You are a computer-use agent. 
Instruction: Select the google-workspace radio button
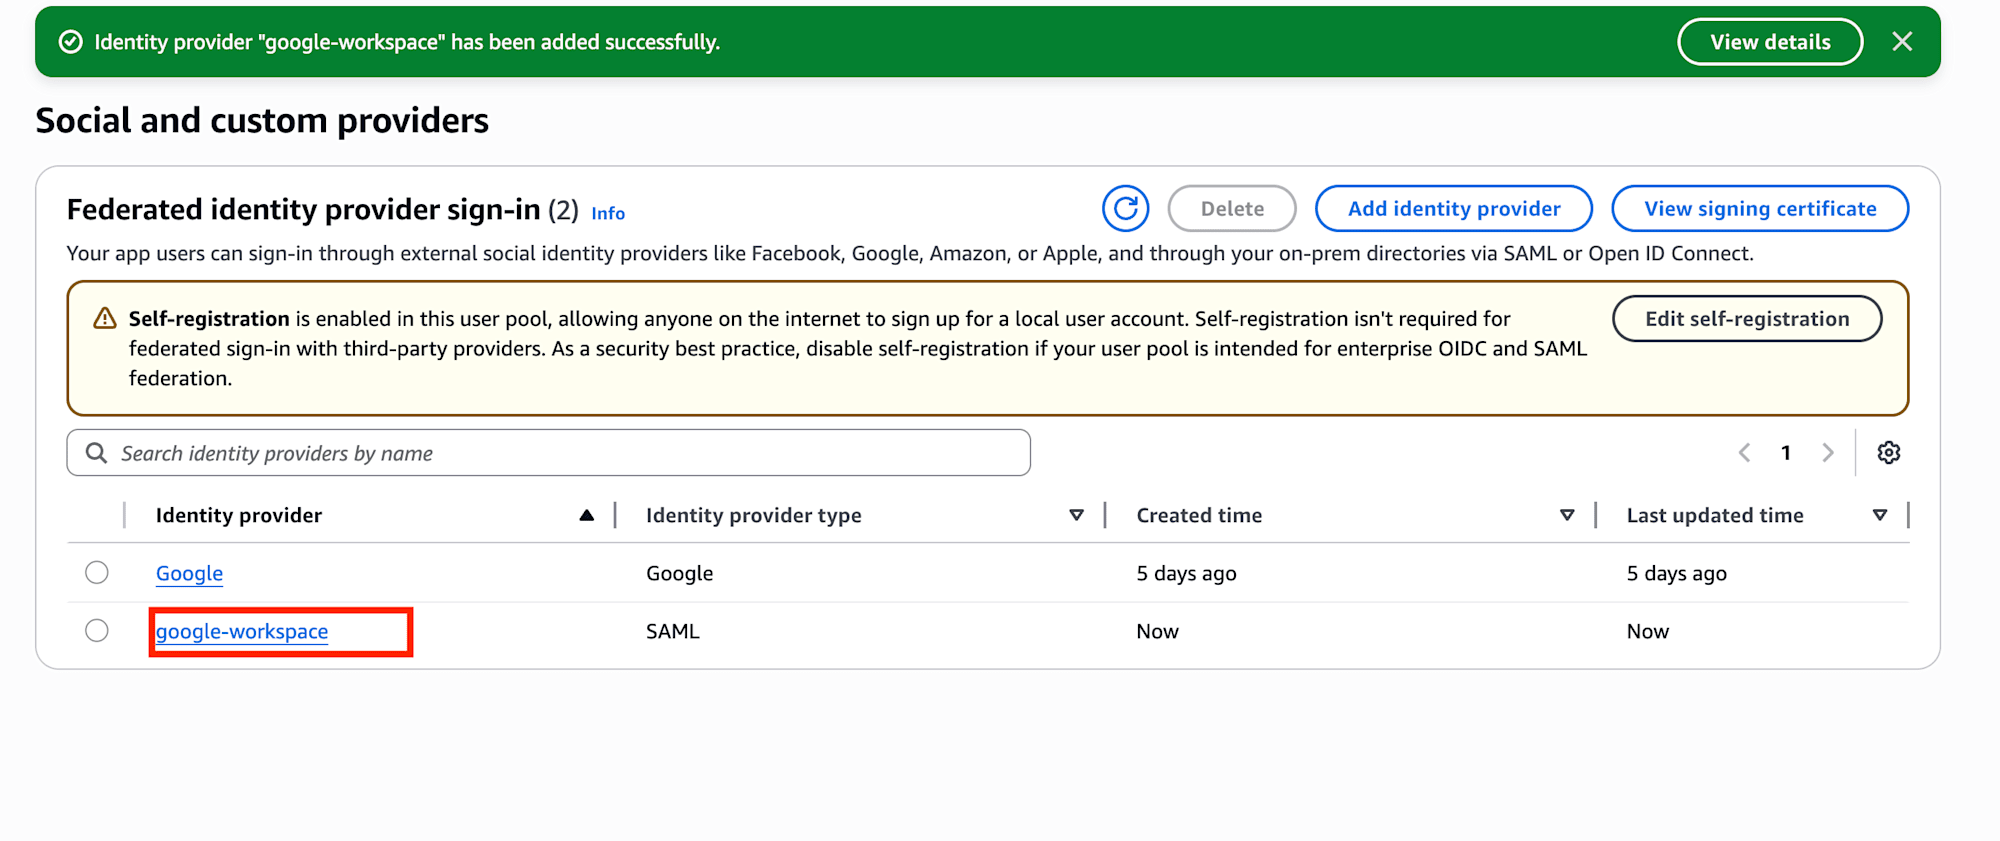97,631
